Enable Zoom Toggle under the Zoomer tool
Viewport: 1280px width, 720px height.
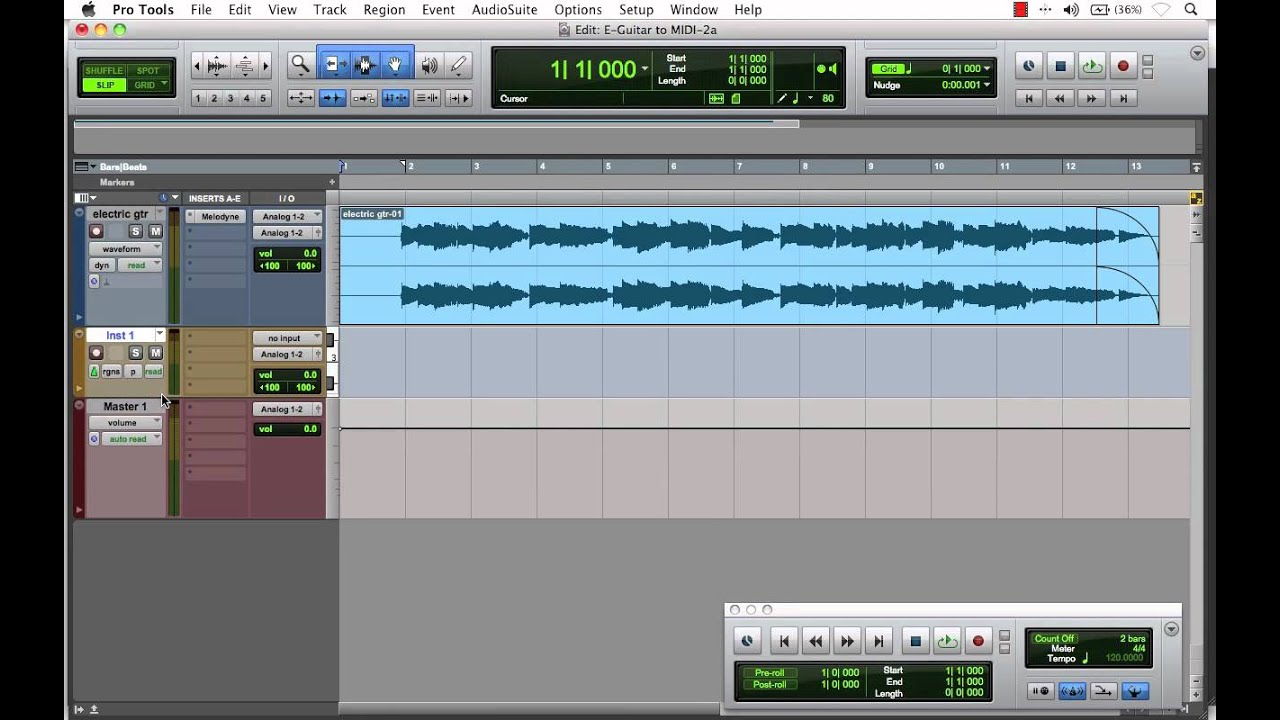tap(300, 98)
